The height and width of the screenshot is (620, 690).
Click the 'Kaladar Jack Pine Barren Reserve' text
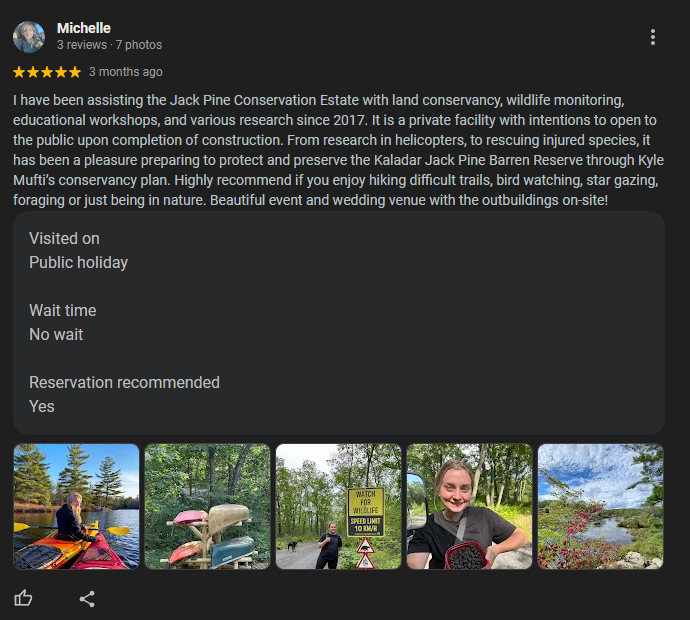(x=478, y=160)
